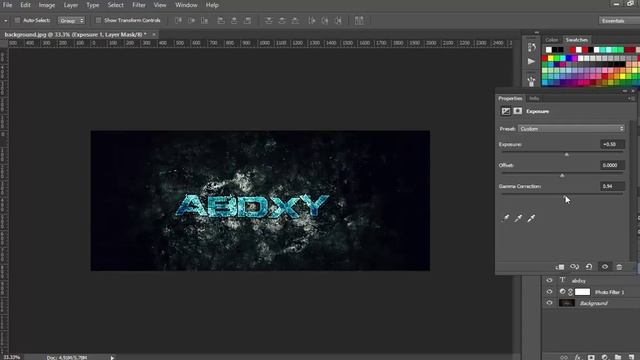Open the layer style fx menu
The height and width of the screenshot is (360, 640).
578,357
